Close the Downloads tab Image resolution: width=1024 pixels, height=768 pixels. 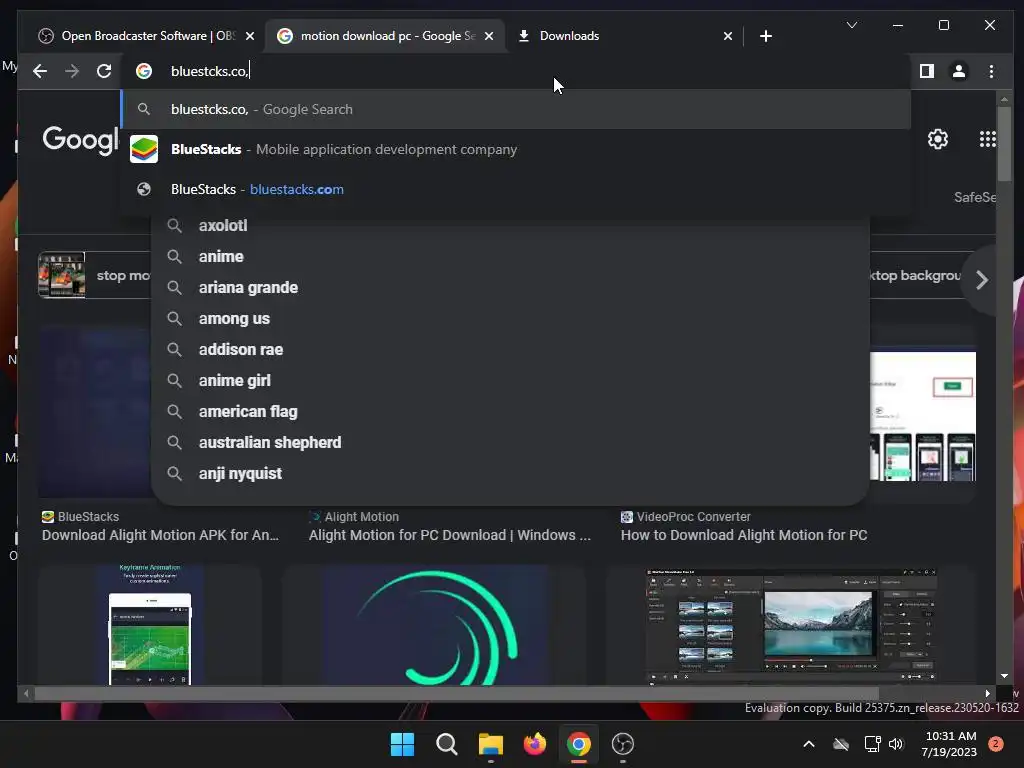(728, 36)
